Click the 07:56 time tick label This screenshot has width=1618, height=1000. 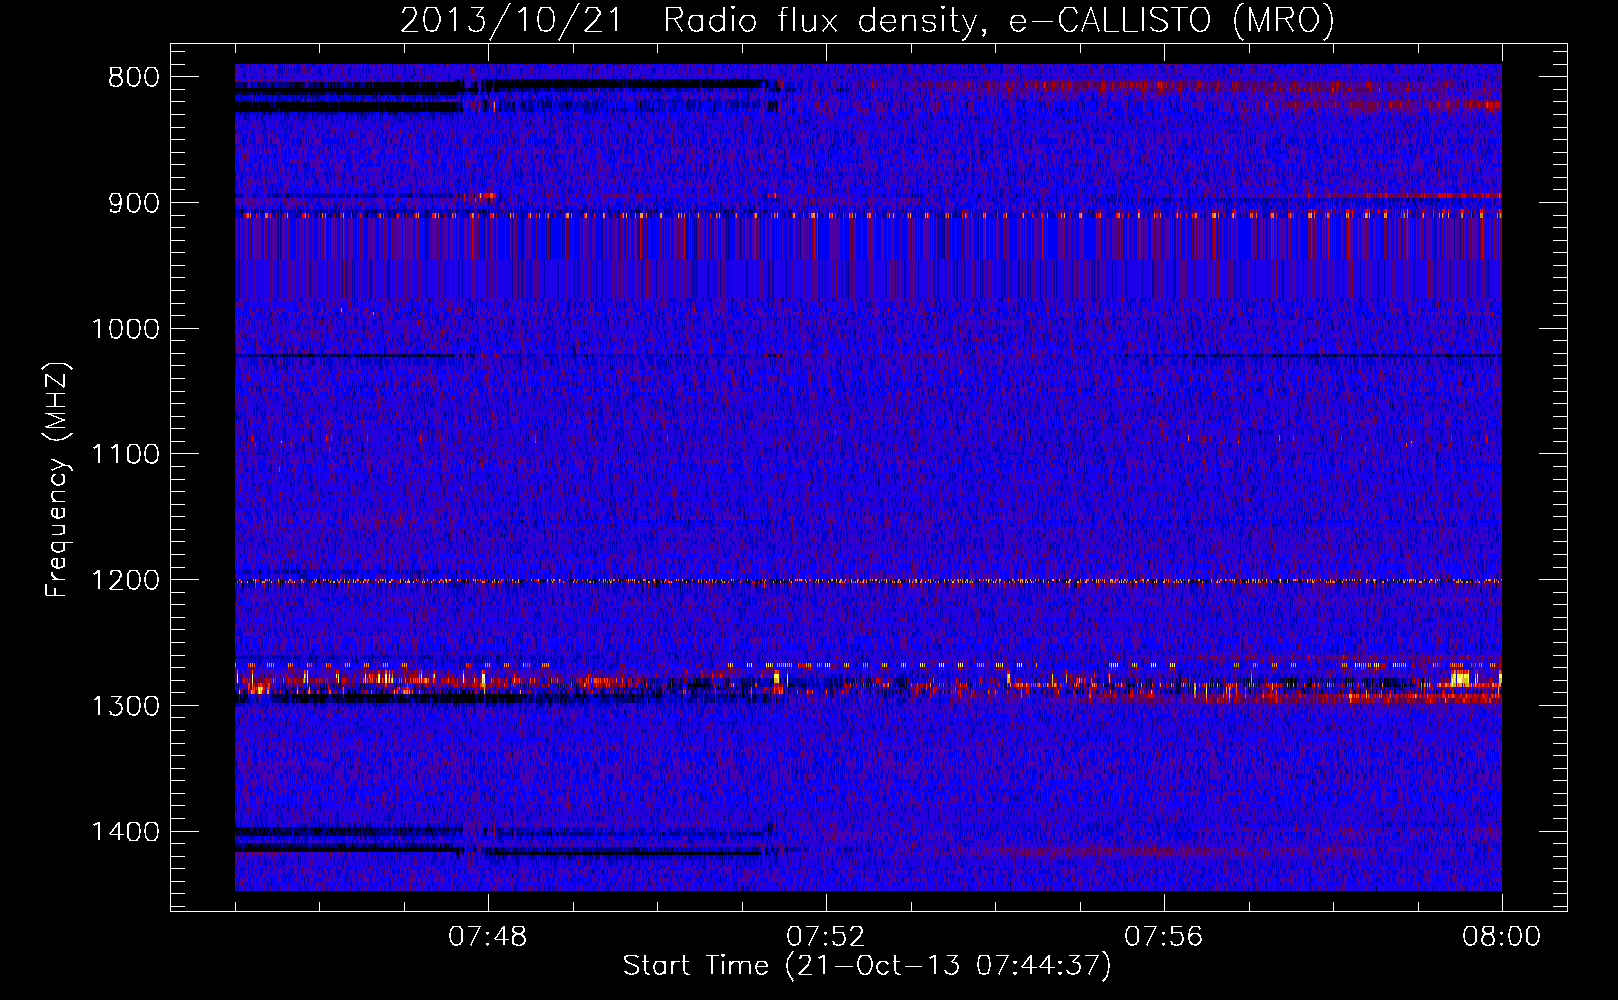coord(1164,937)
